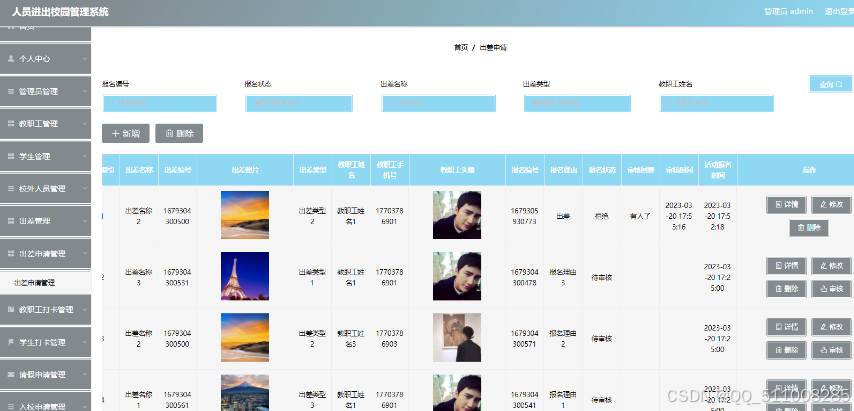This screenshot has height=411, width=854.
Task: Open the 校外人员管理 sidebar menu
Action: 45,189
